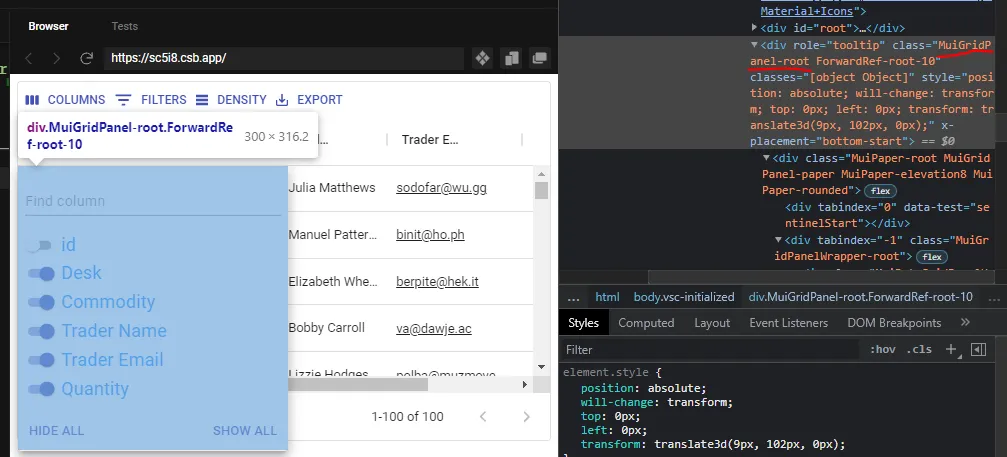Click the flex badge beside MuiPaper-rounded
Viewport: 1007px width, 457px height.
(880, 191)
